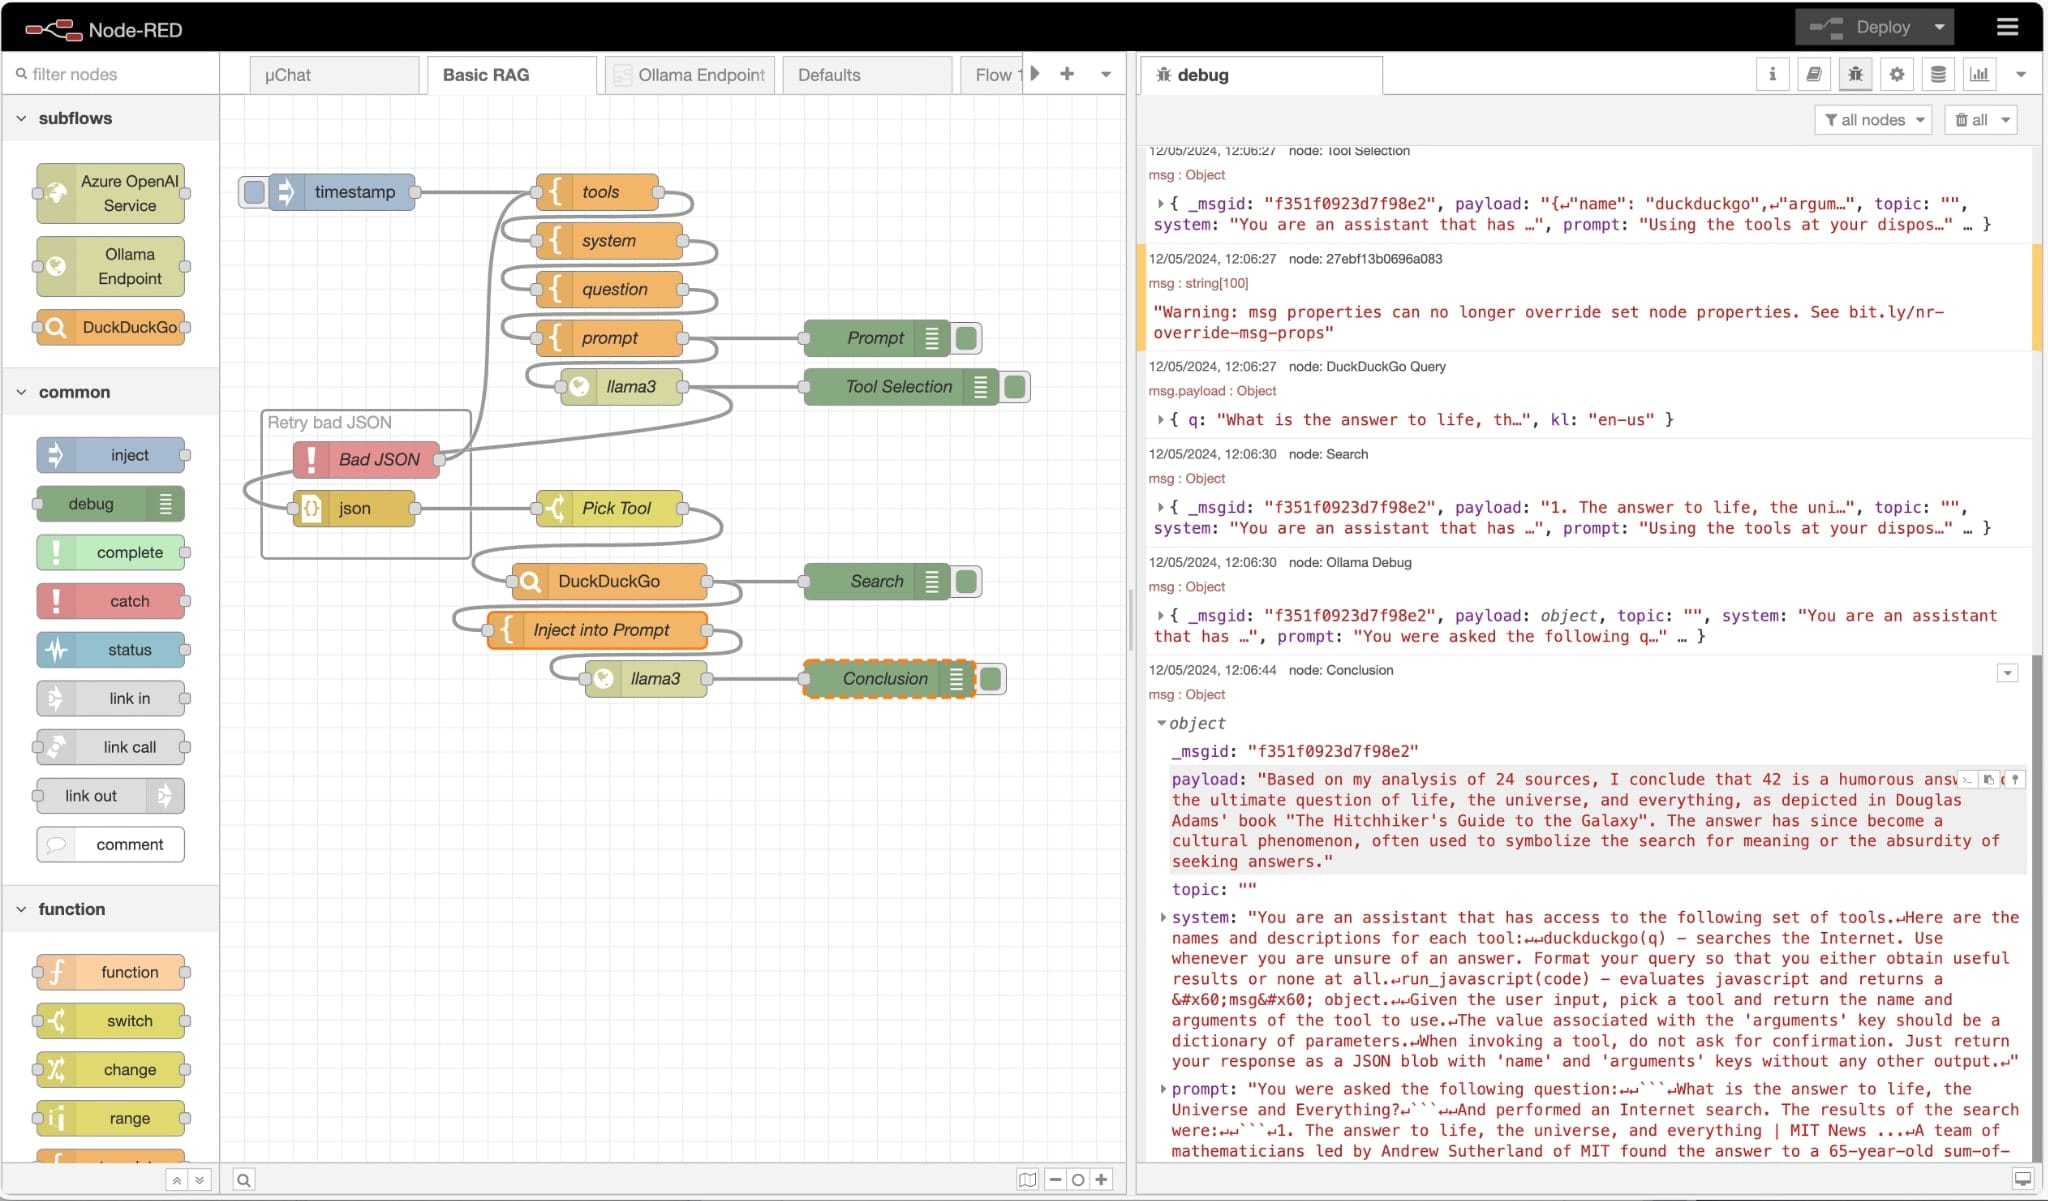Image resolution: width=2048 pixels, height=1201 pixels.
Task: Toggle the Tool Selection debug node button
Action: [x=1015, y=387]
